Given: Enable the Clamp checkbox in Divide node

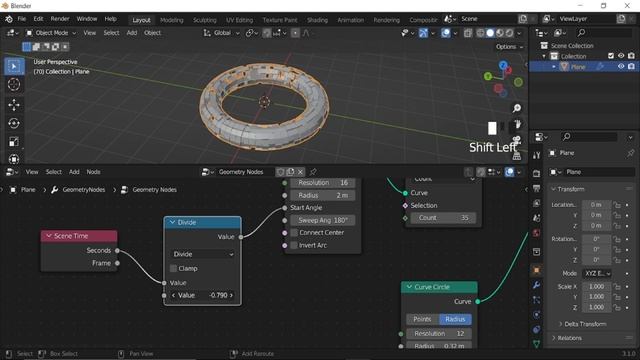Looking at the screenshot, I should (x=173, y=268).
